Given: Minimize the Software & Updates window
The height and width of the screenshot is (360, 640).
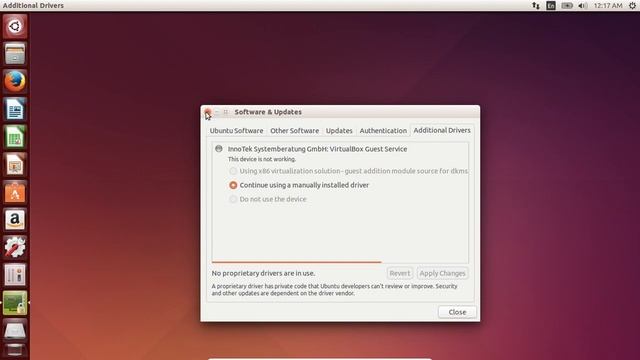Looking at the screenshot, I should click(x=217, y=112).
